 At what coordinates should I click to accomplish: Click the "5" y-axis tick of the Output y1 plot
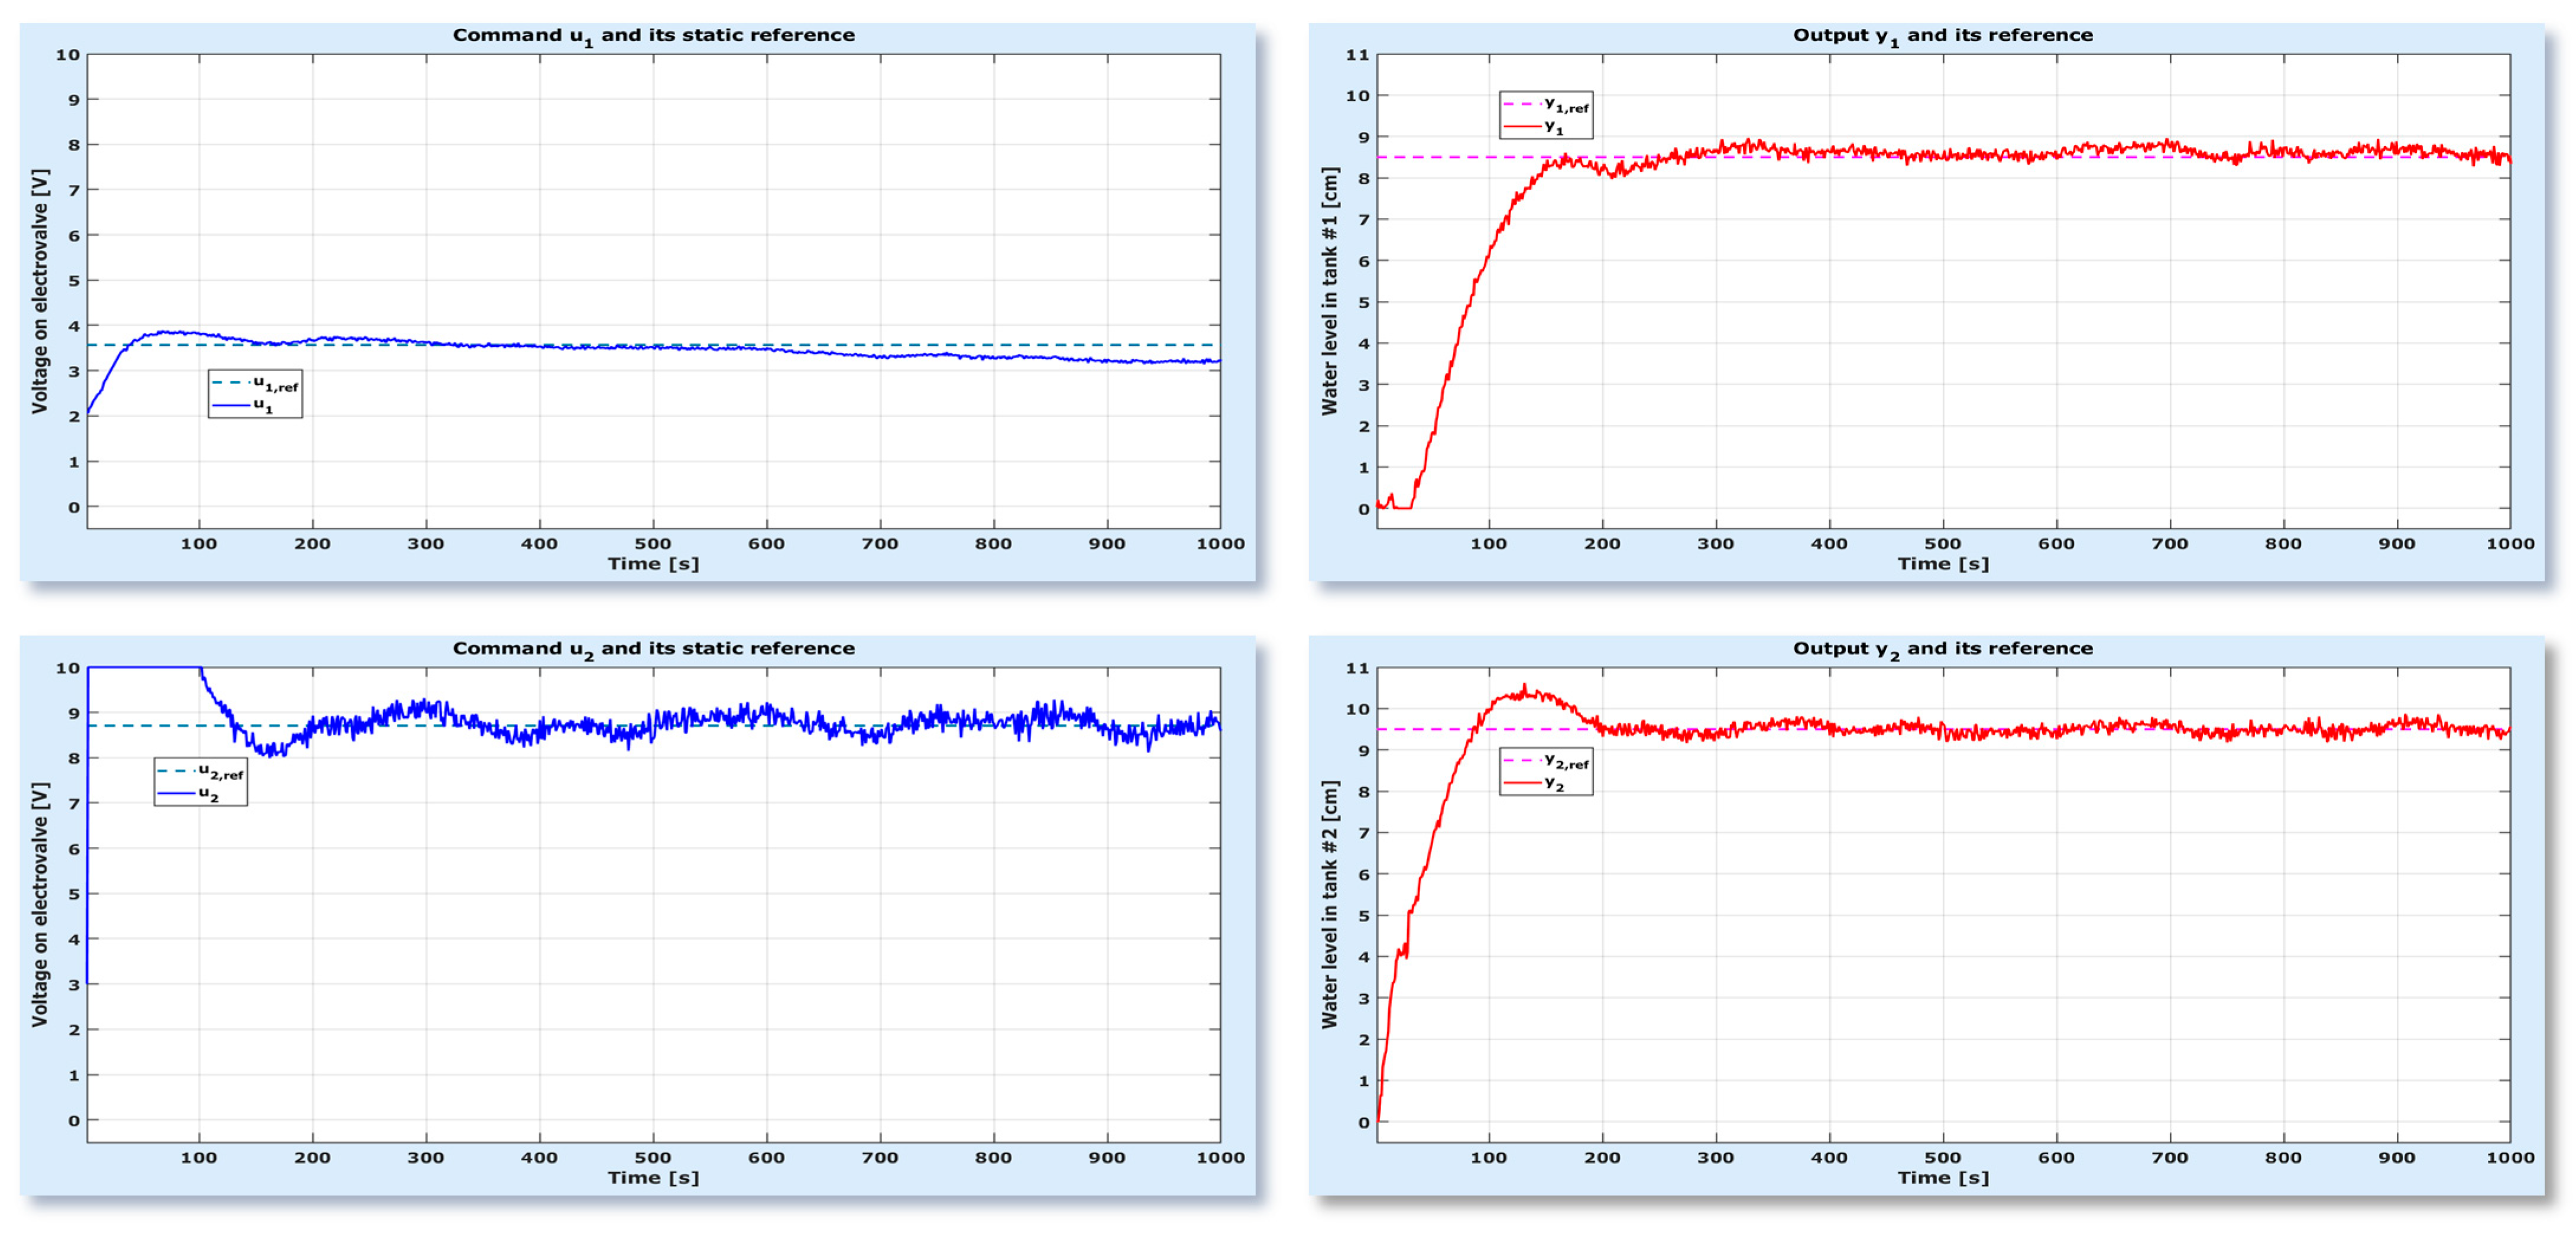click(x=1363, y=302)
